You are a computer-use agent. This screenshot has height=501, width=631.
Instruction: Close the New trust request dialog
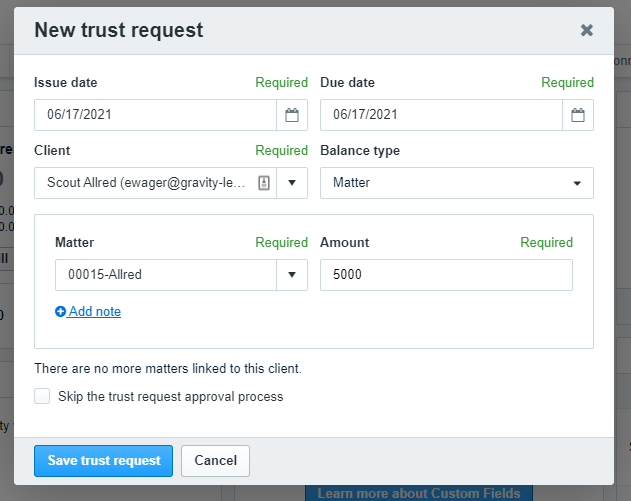click(587, 30)
